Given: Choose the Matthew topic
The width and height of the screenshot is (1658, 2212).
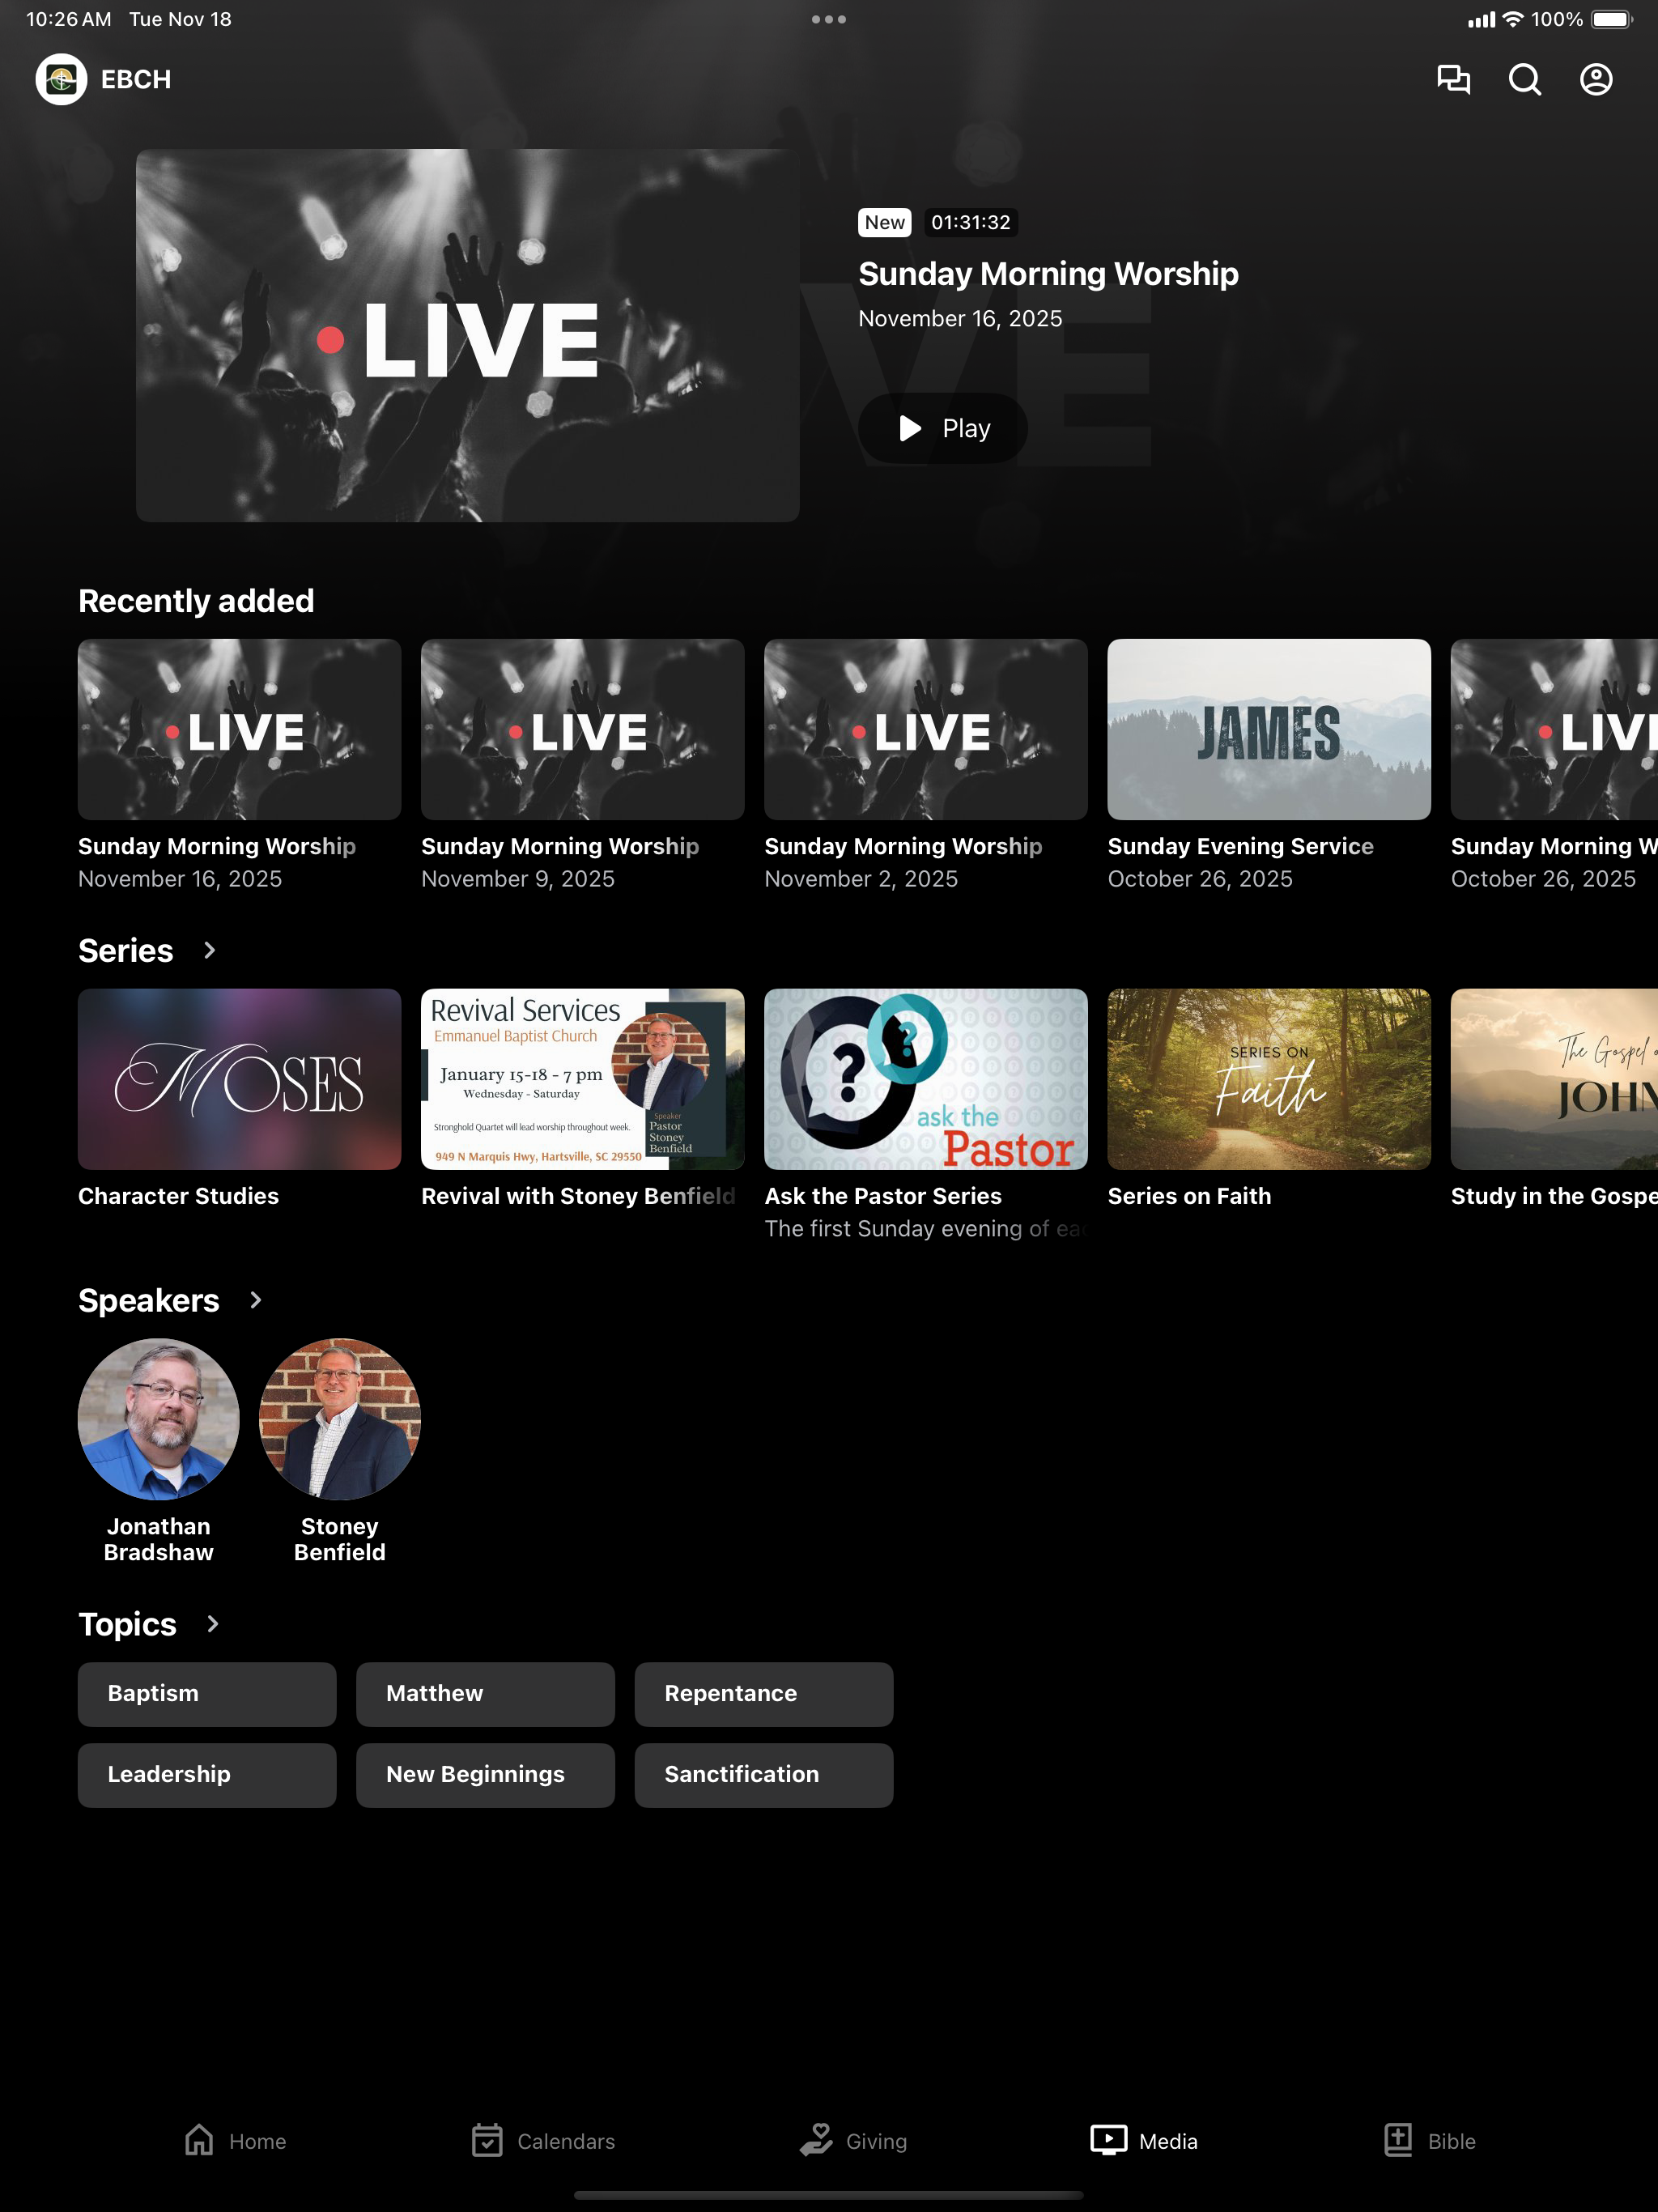Looking at the screenshot, I should pyautogui.click(x=485, y=1694).
